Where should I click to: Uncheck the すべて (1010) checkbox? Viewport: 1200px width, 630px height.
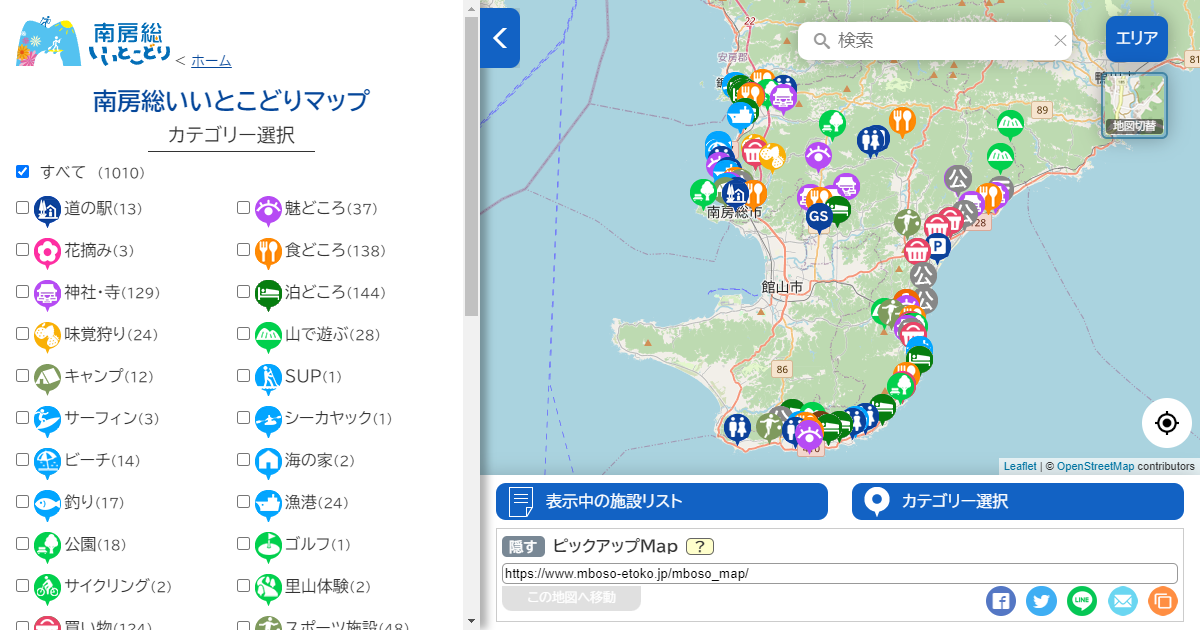click(23, 172)
